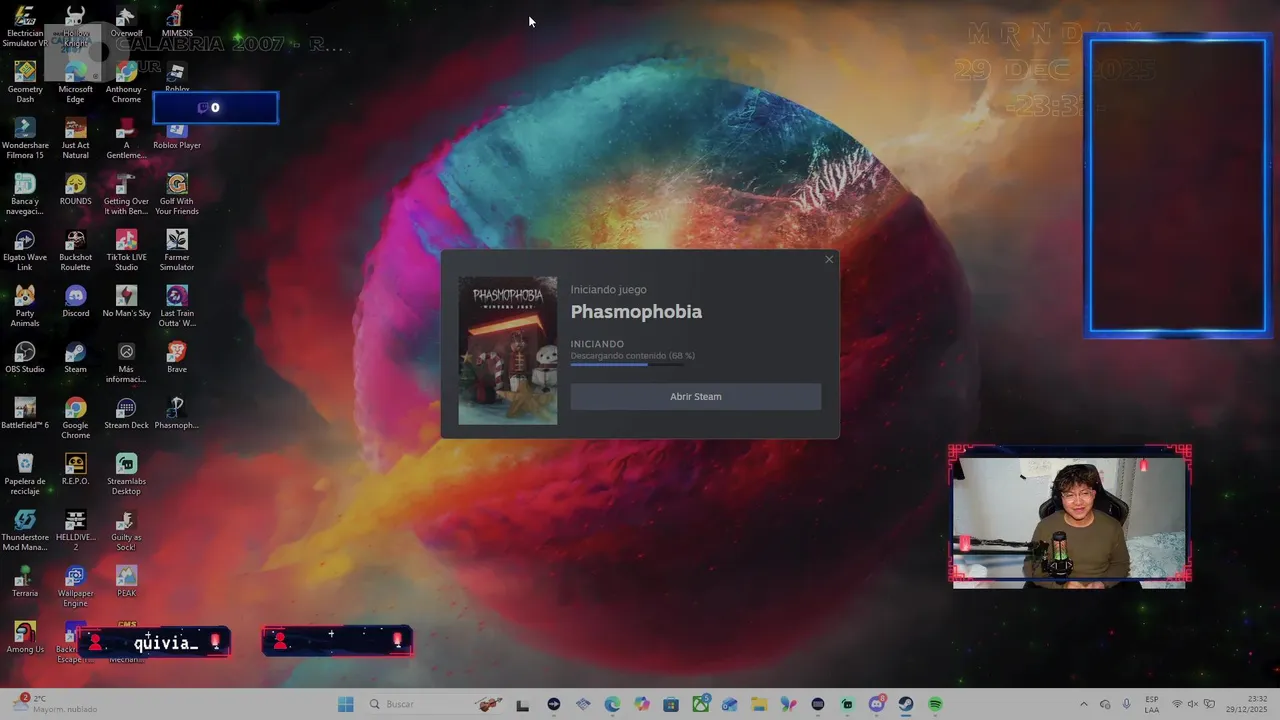Open Spotify from the taskbar
1280x720 pixels.
(x=935, y=704)
